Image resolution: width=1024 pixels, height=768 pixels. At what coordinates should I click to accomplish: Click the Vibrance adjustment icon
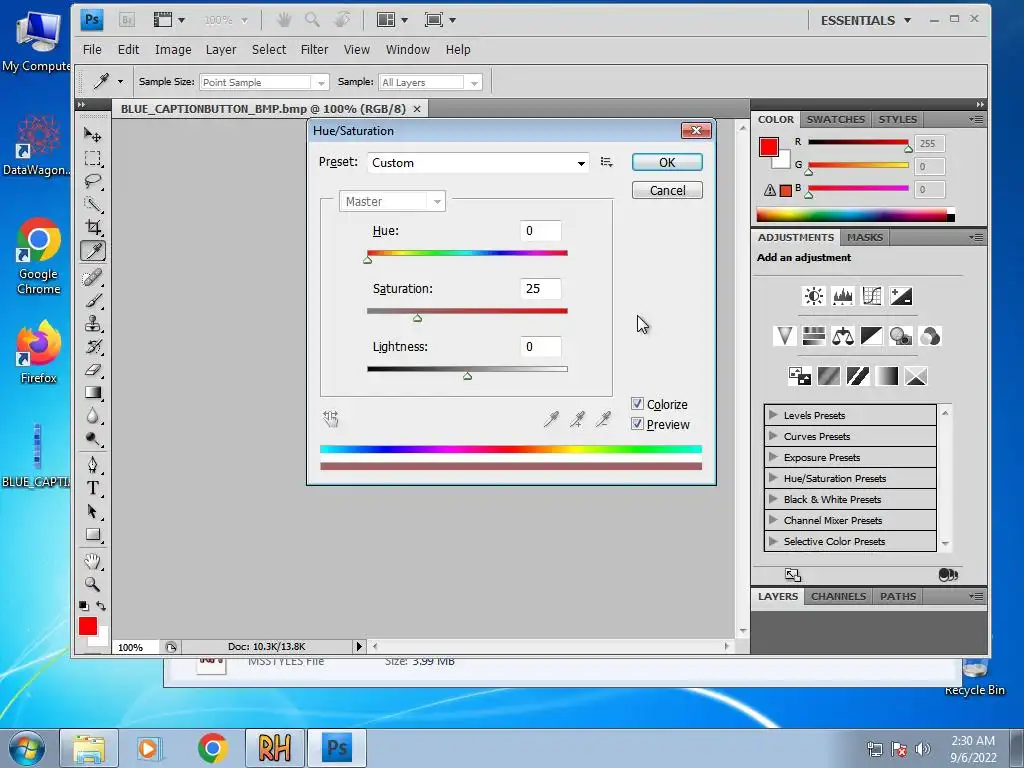[784, 336]
